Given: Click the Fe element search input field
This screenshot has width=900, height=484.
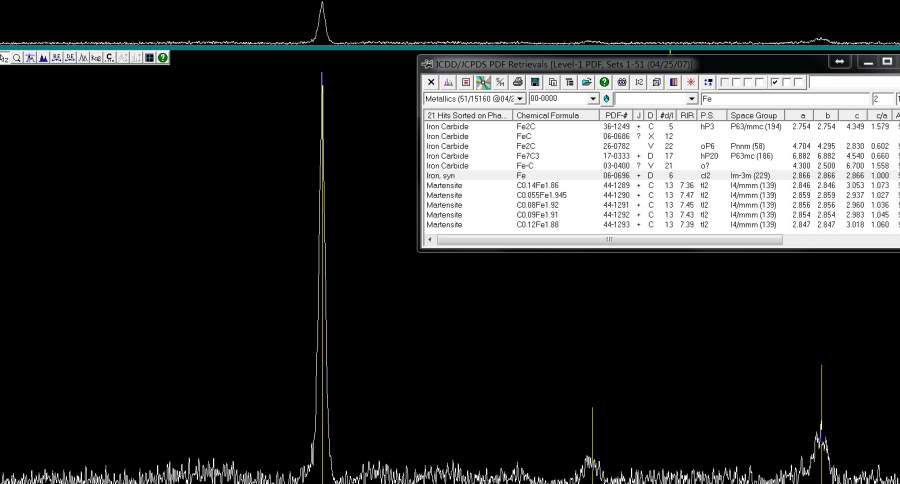Looking at the screenshot, I should [783, 99].
